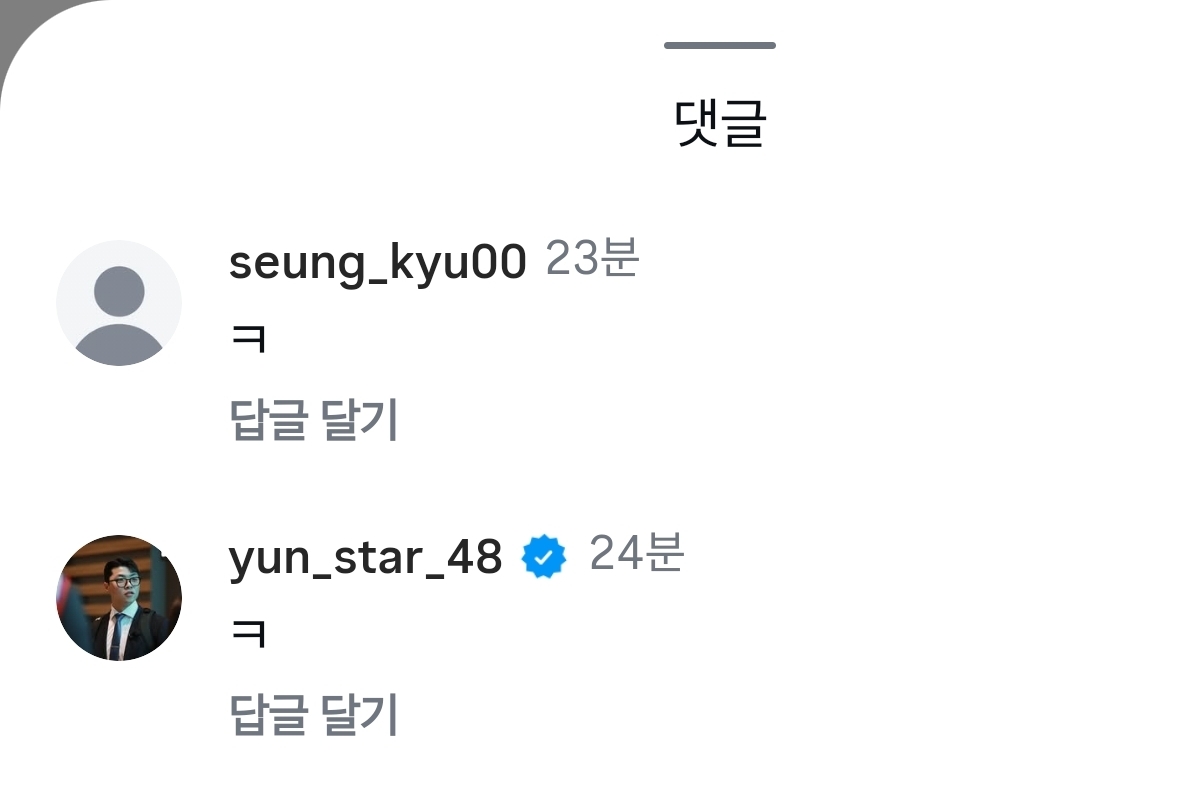Viewport: 1201px width, 806px height.
Task: Tap blank header area right of 댓글
Action: tap(980, 125)
